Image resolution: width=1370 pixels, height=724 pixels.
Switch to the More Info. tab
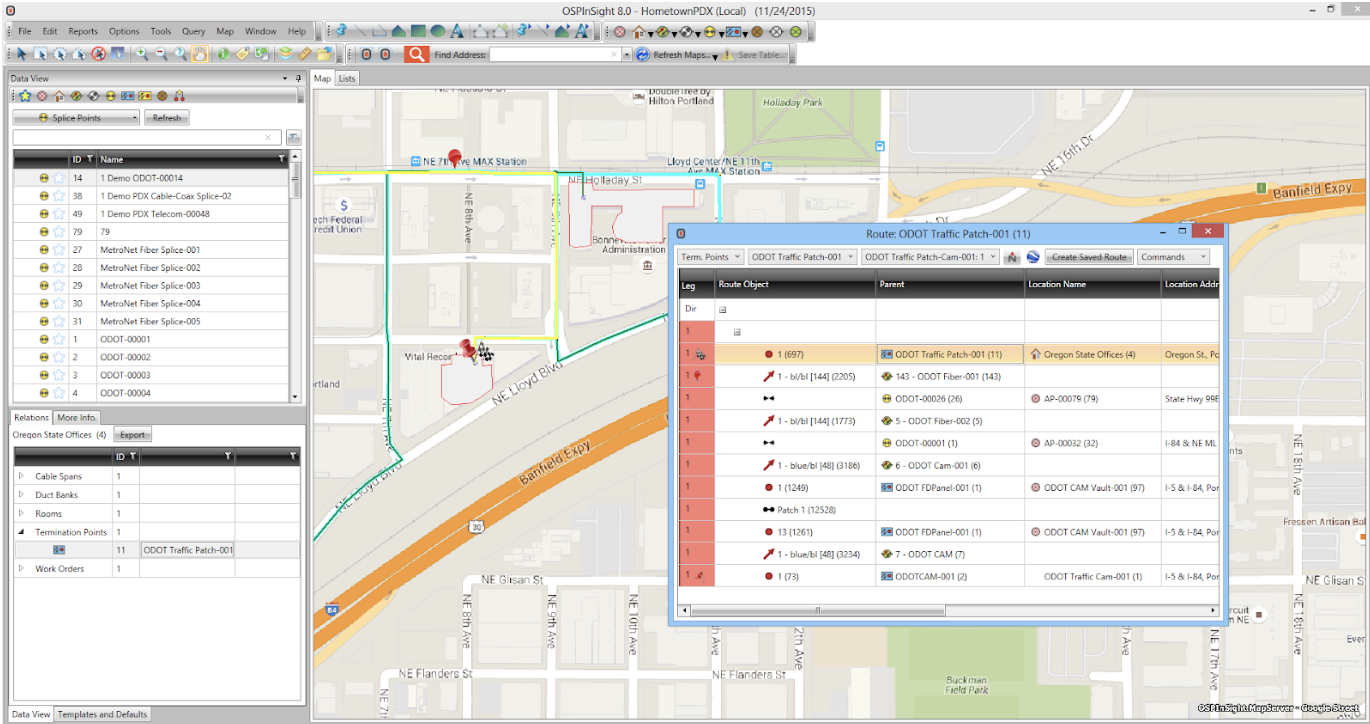[76, 417]
